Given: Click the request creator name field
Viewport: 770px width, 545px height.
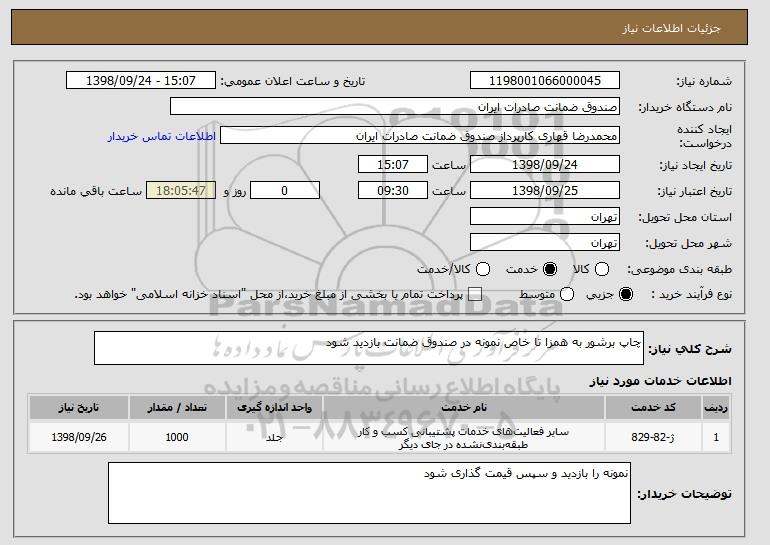Looking at the screenshot, I should click(420, 136).
